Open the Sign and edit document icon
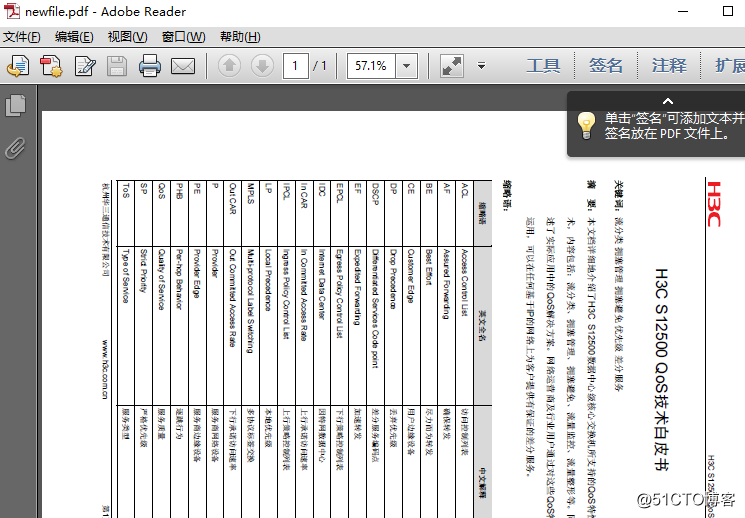This screenshot has width=745, height=518. [x=85, y=66]
